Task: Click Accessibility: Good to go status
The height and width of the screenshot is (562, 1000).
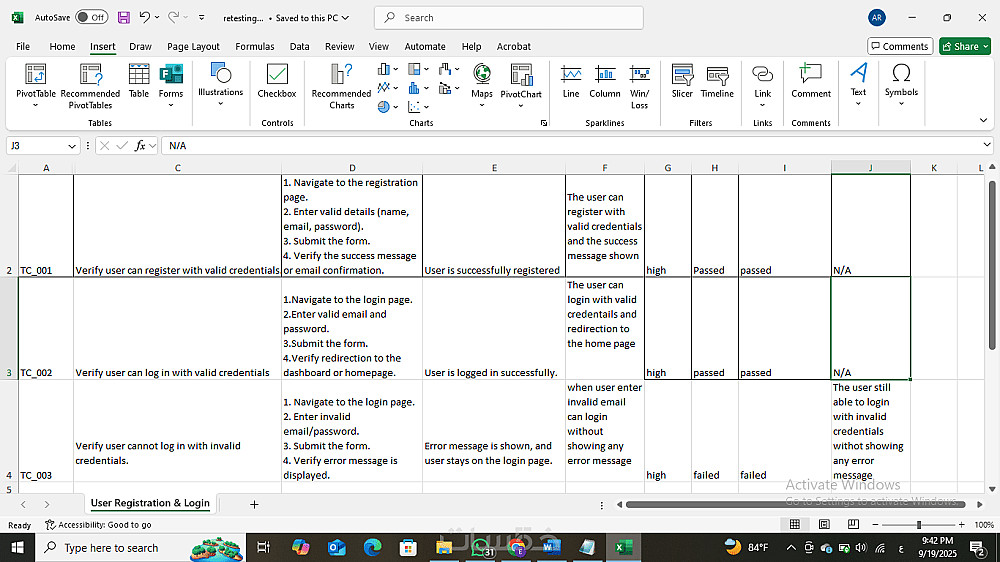Action: click(x=98, y=524)
